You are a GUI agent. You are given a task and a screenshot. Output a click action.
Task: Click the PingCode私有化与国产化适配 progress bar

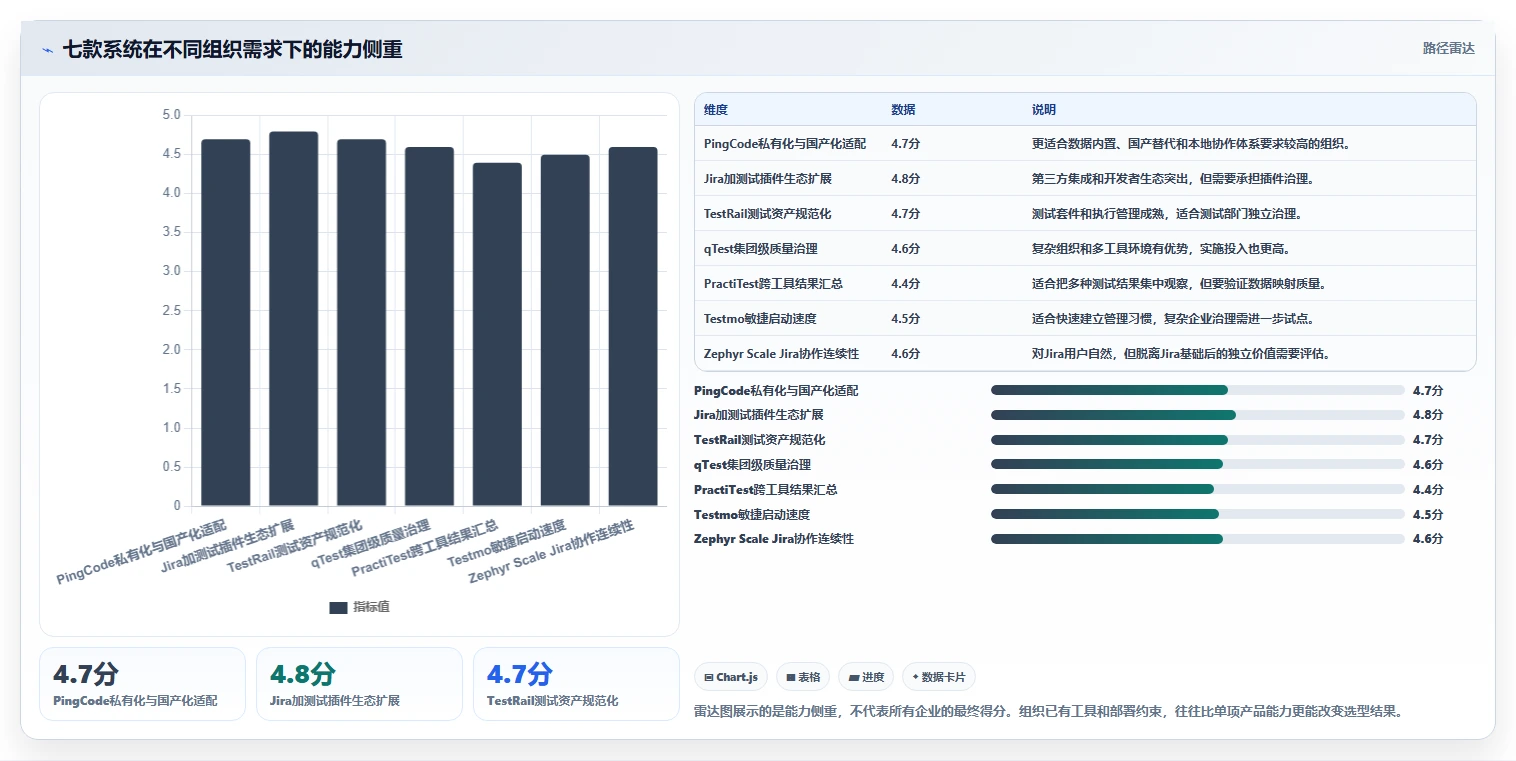1198,391
